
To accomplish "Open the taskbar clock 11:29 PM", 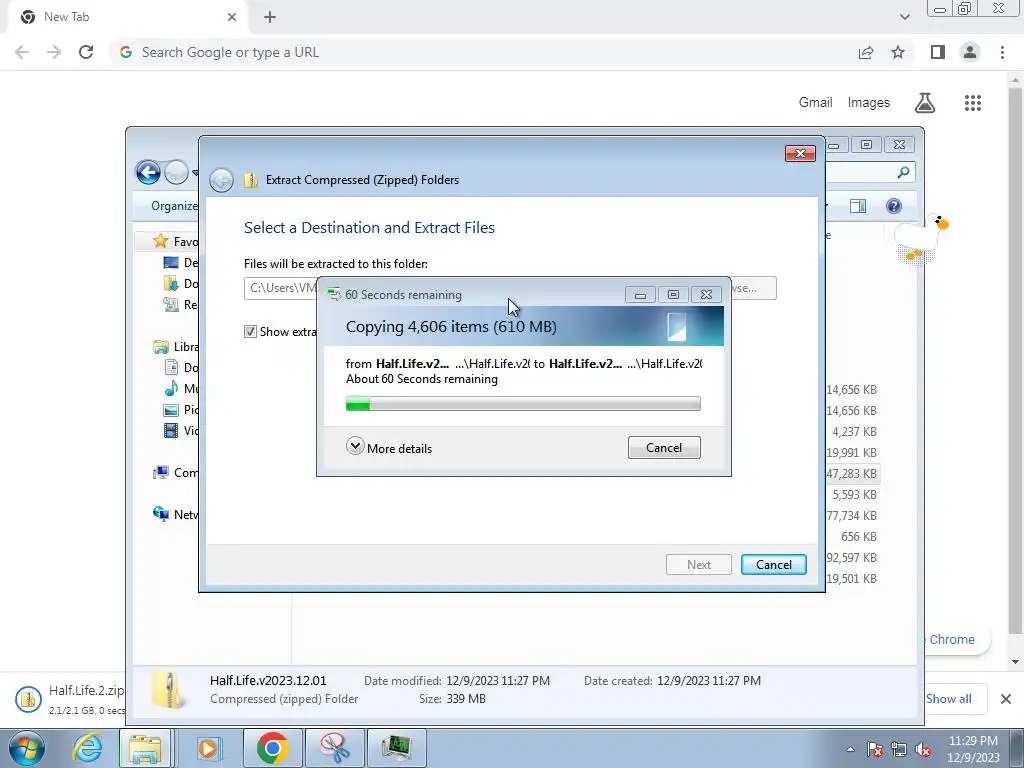I will click(x=973, y=749).
